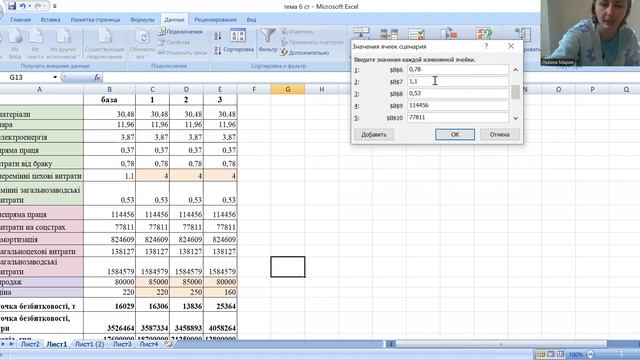Sort descending Z to A icon
This screenshot has width=640, height=360.
click(x=218, y=51)
